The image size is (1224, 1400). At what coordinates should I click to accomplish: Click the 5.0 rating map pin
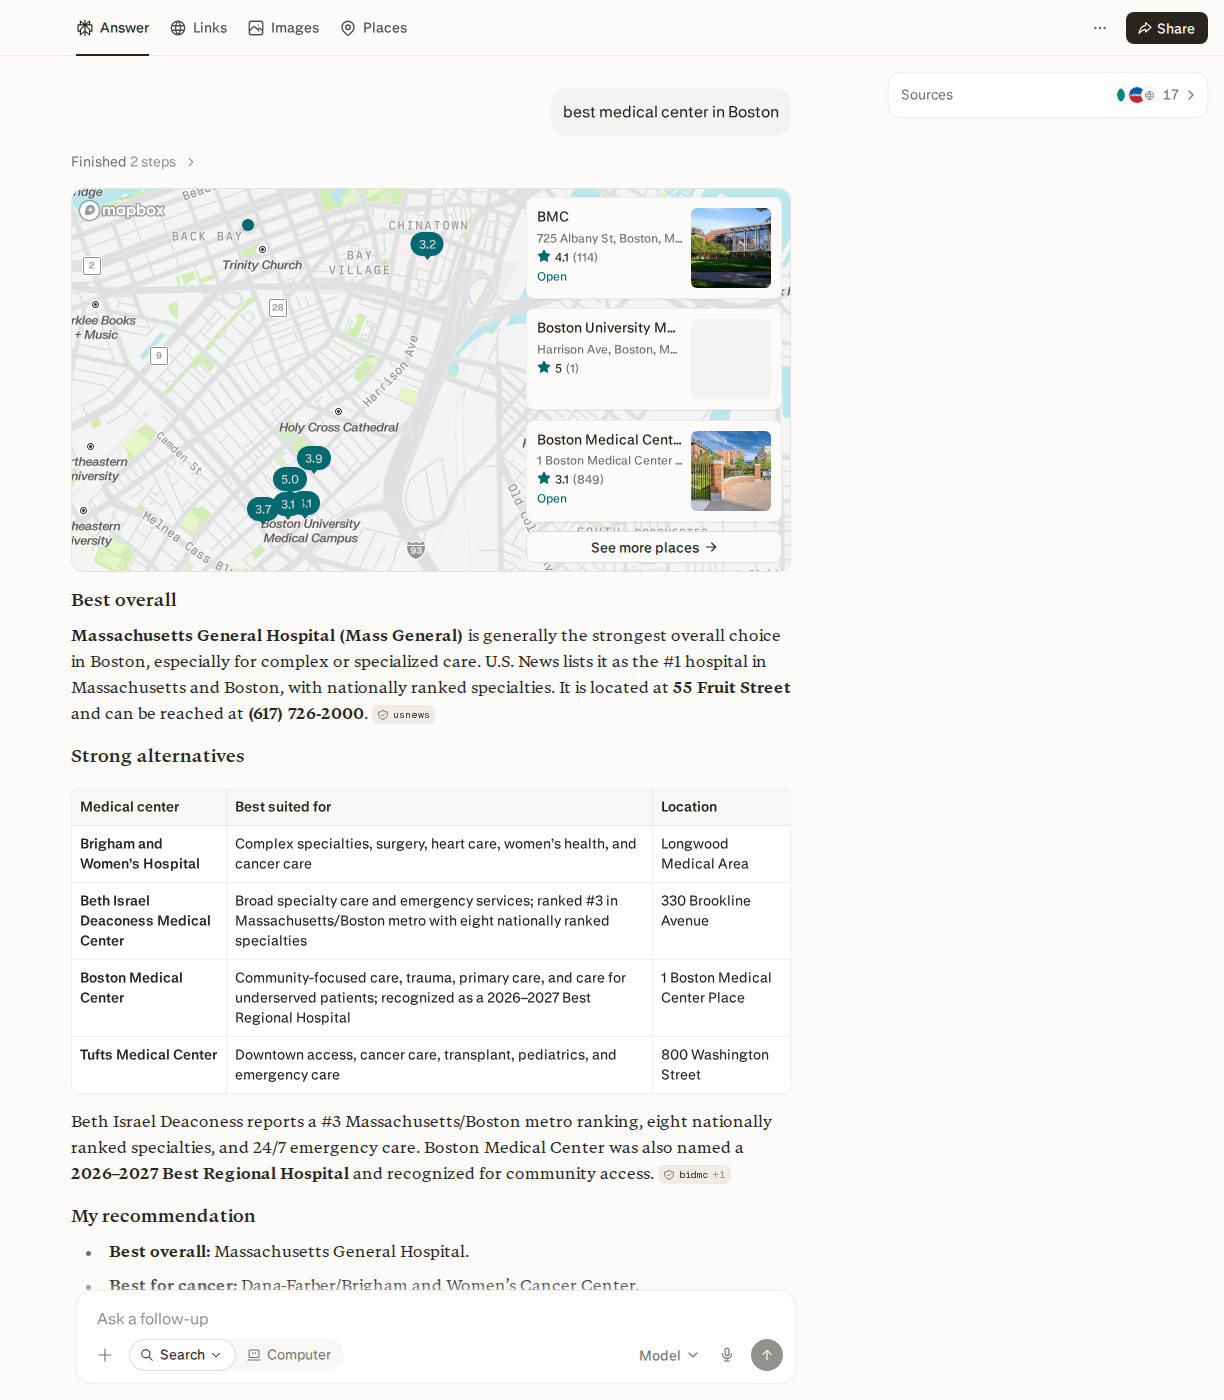[x=290, y=479]
